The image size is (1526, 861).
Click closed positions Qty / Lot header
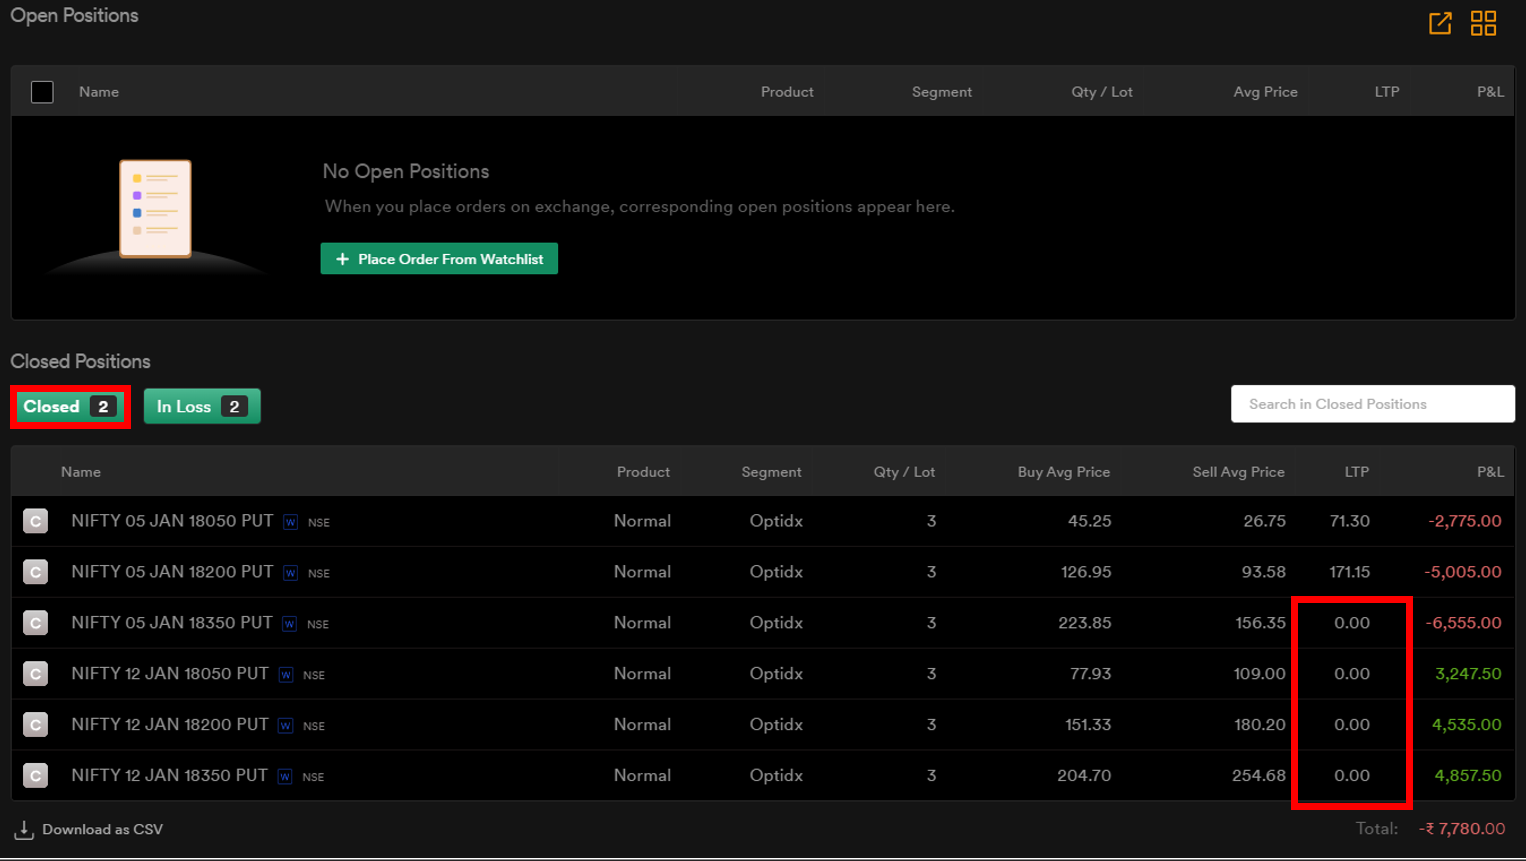pyautogui.click(x=904, y=472)
